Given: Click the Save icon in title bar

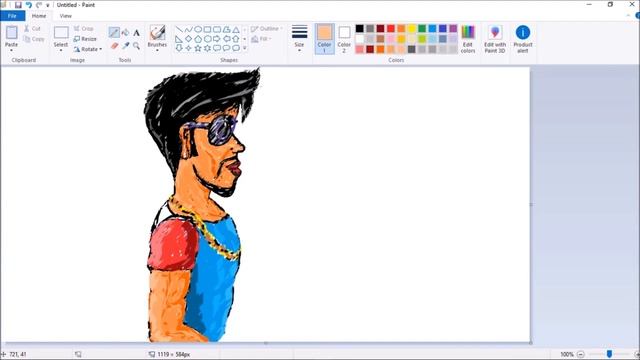Looking at the screenshot, I should click(x=18, y=5).
